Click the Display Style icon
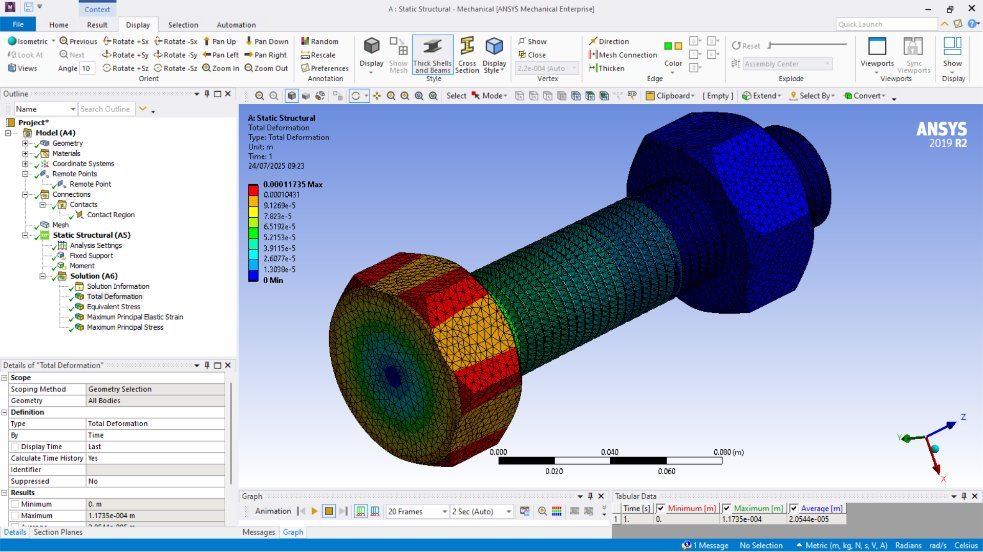 [494, 55]
